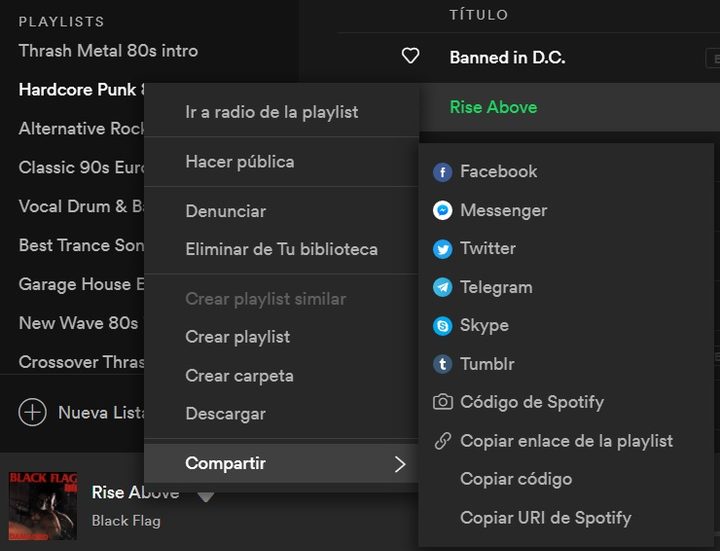Click the Twitter bird icon

(442, 249)
